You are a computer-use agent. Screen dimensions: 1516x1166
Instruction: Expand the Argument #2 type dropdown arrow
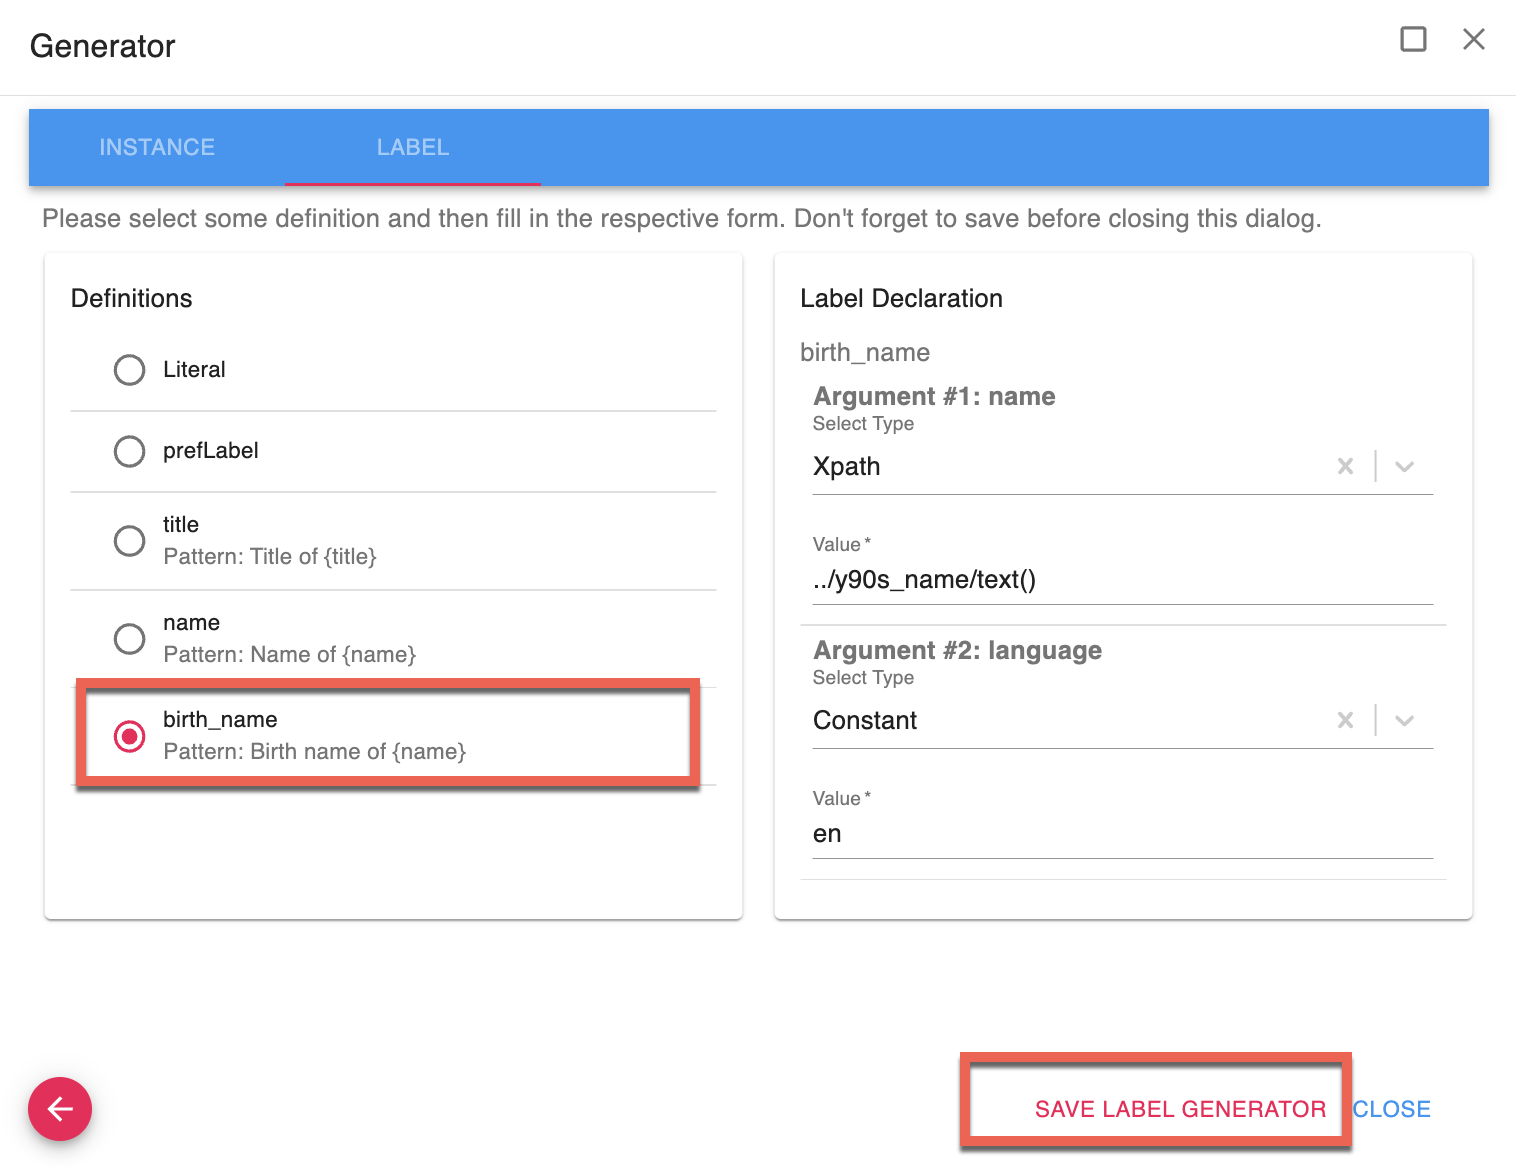1404,720
